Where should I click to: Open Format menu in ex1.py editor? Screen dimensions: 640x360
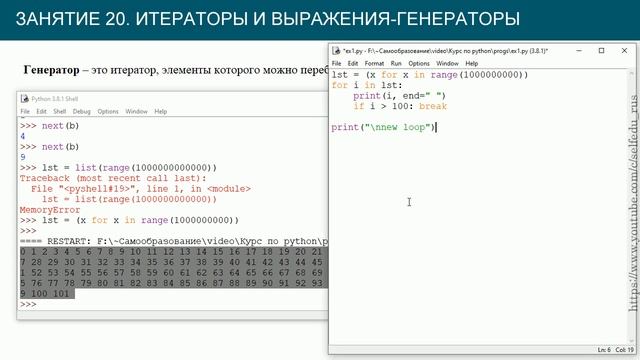click(374, 63)
